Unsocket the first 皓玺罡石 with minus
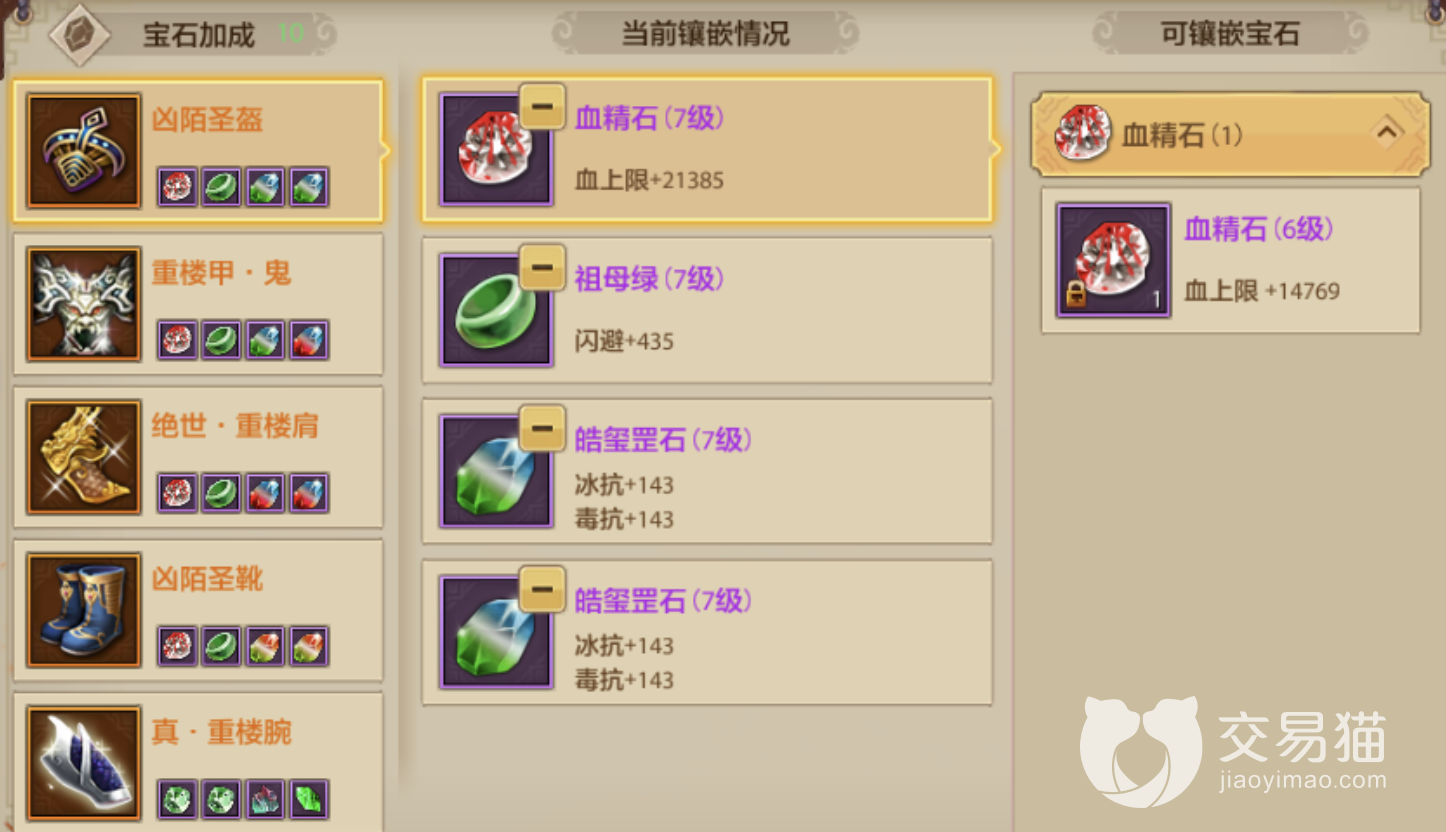Screen dimensions: 1446x832 click(542, 428)
